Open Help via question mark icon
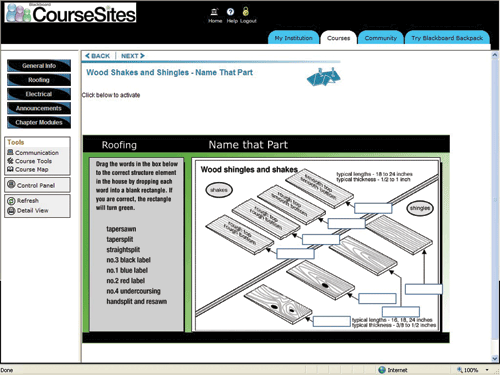 (230, 12)
